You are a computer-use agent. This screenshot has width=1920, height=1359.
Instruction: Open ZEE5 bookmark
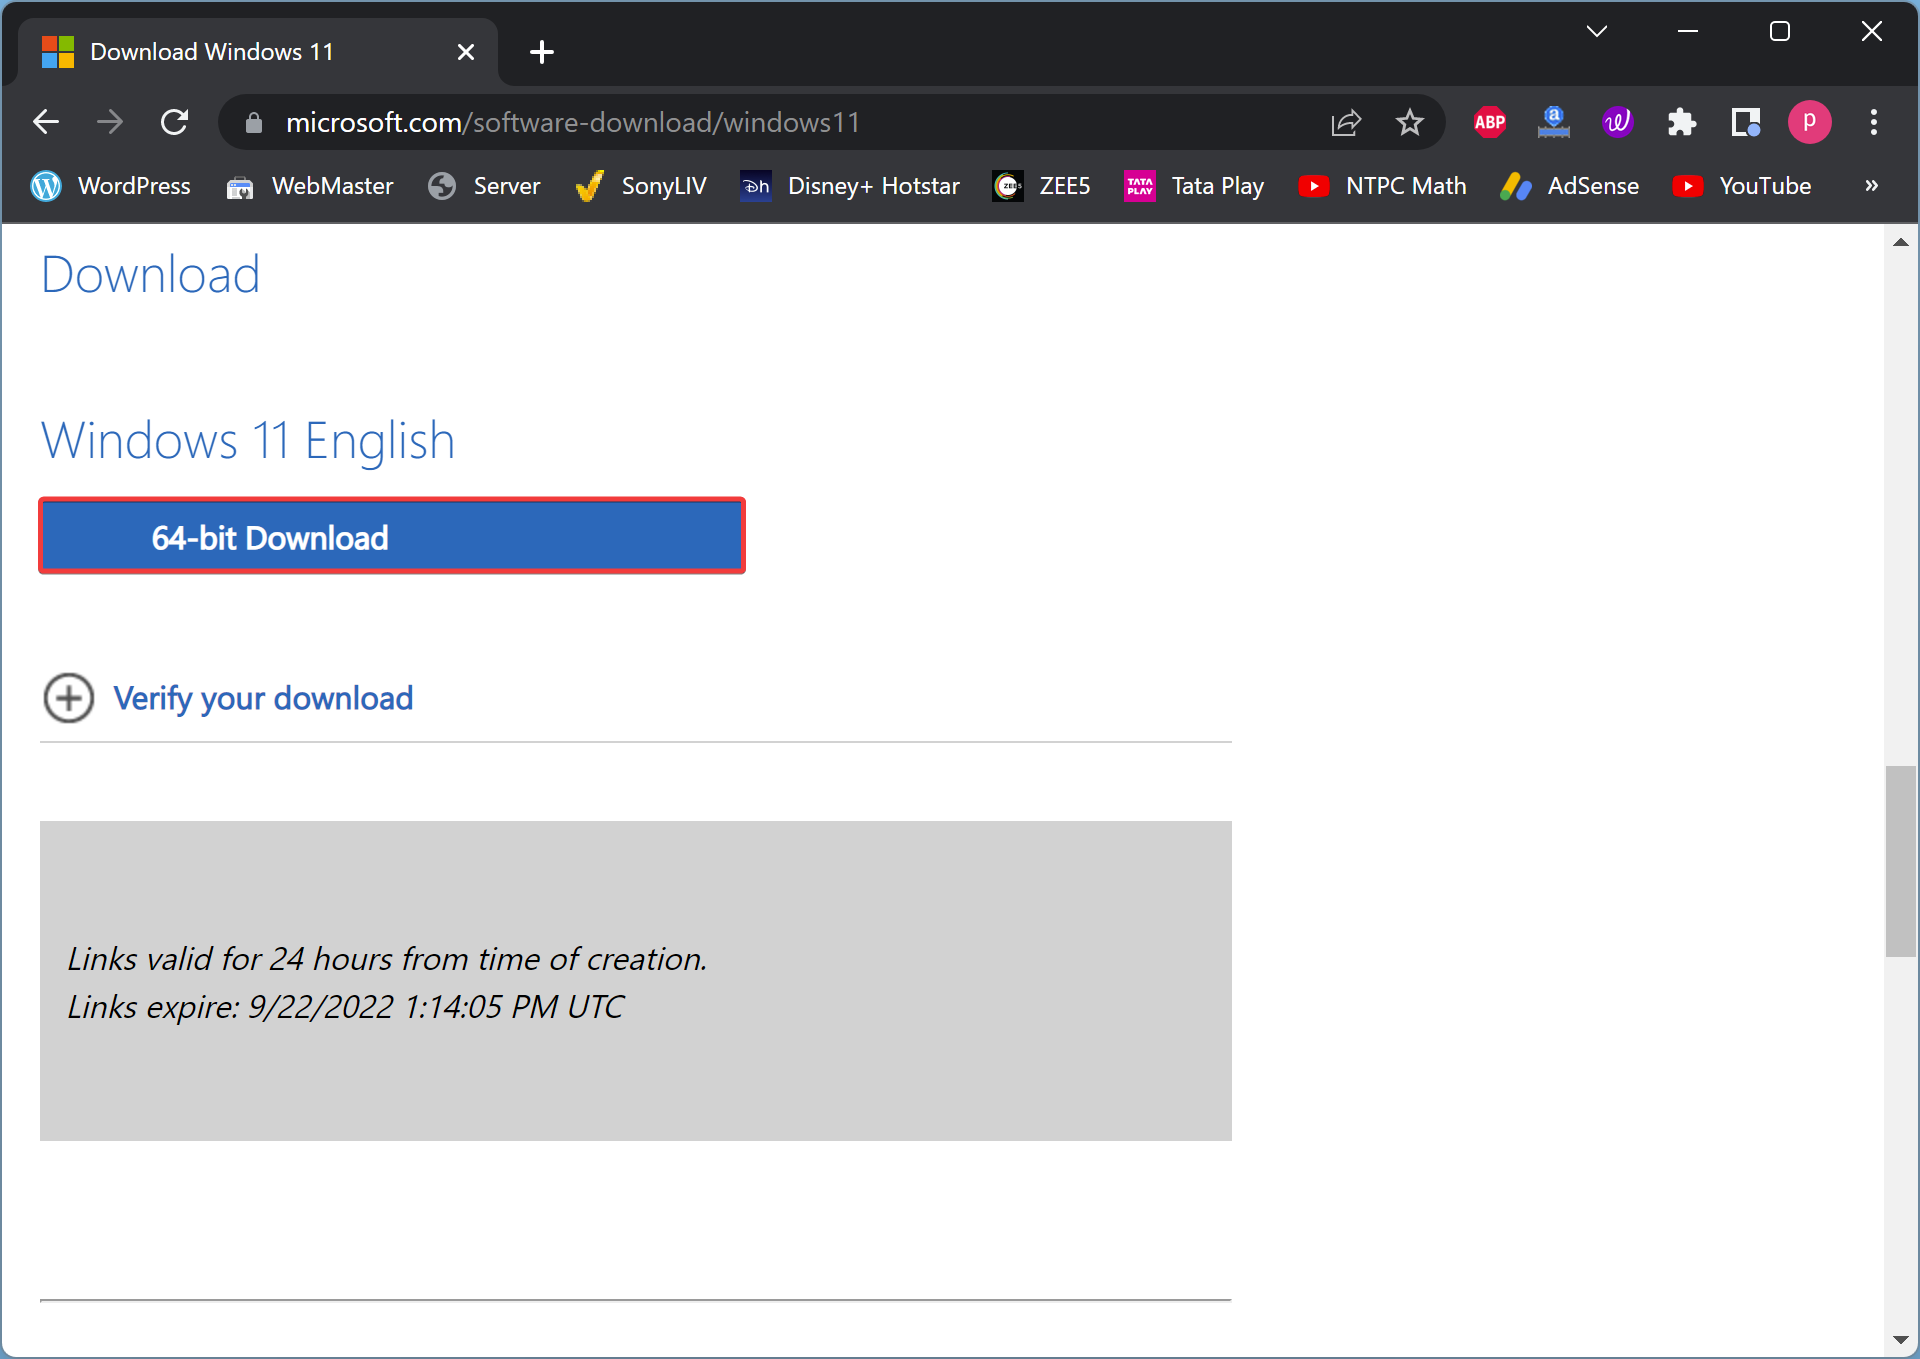pyautogui.click(x=1042, y=186)
